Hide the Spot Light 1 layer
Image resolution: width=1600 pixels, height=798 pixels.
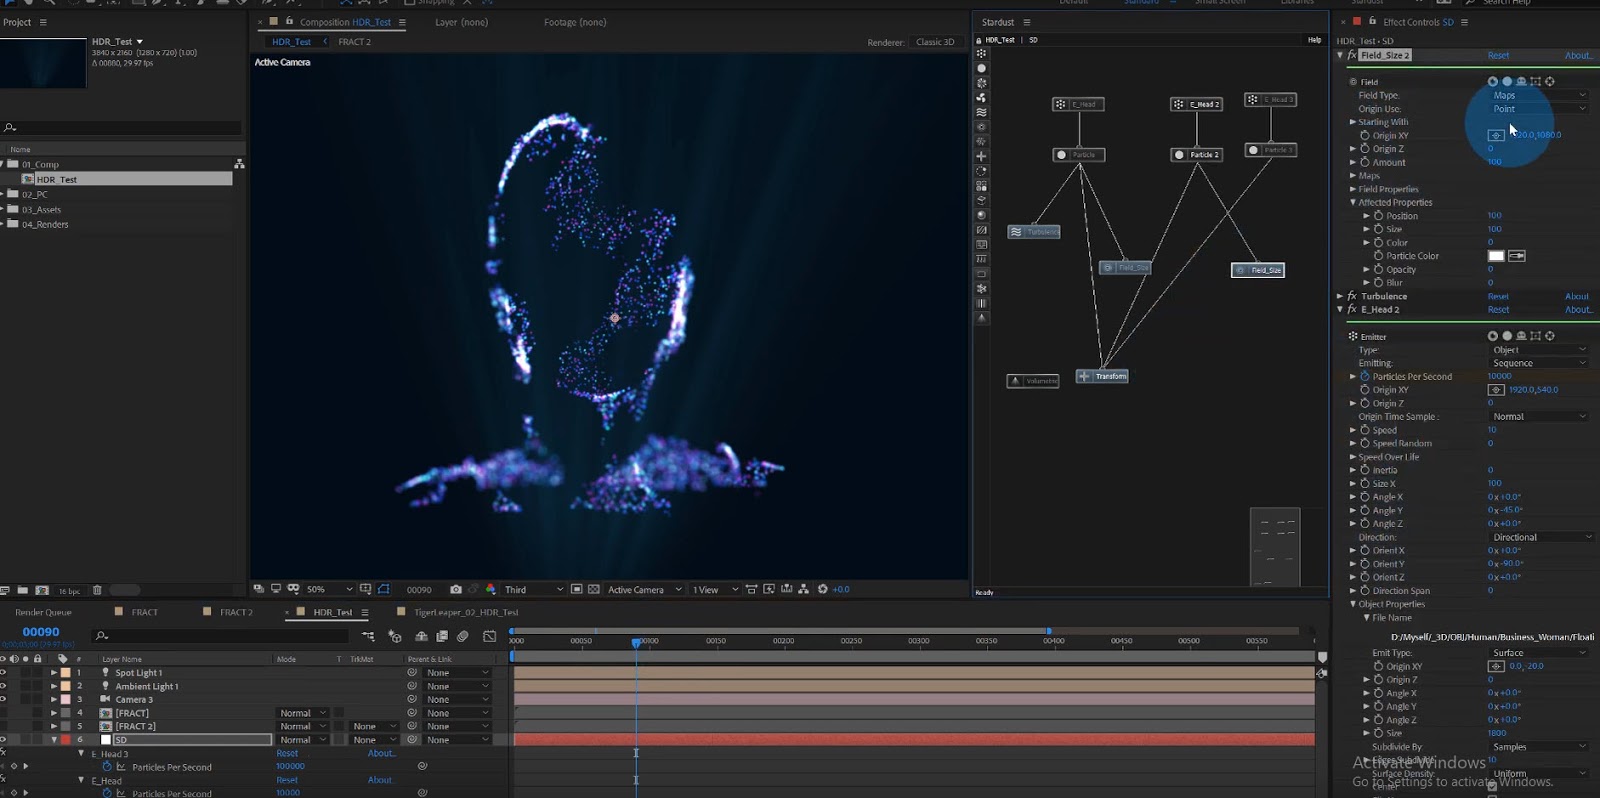click(3, 673)
